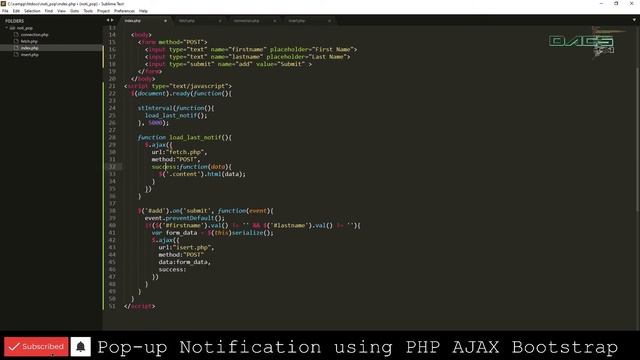Select the noti_pop folder in sidebar
The height and width of the screenshot is (360, 640).
tap(24, 28)
